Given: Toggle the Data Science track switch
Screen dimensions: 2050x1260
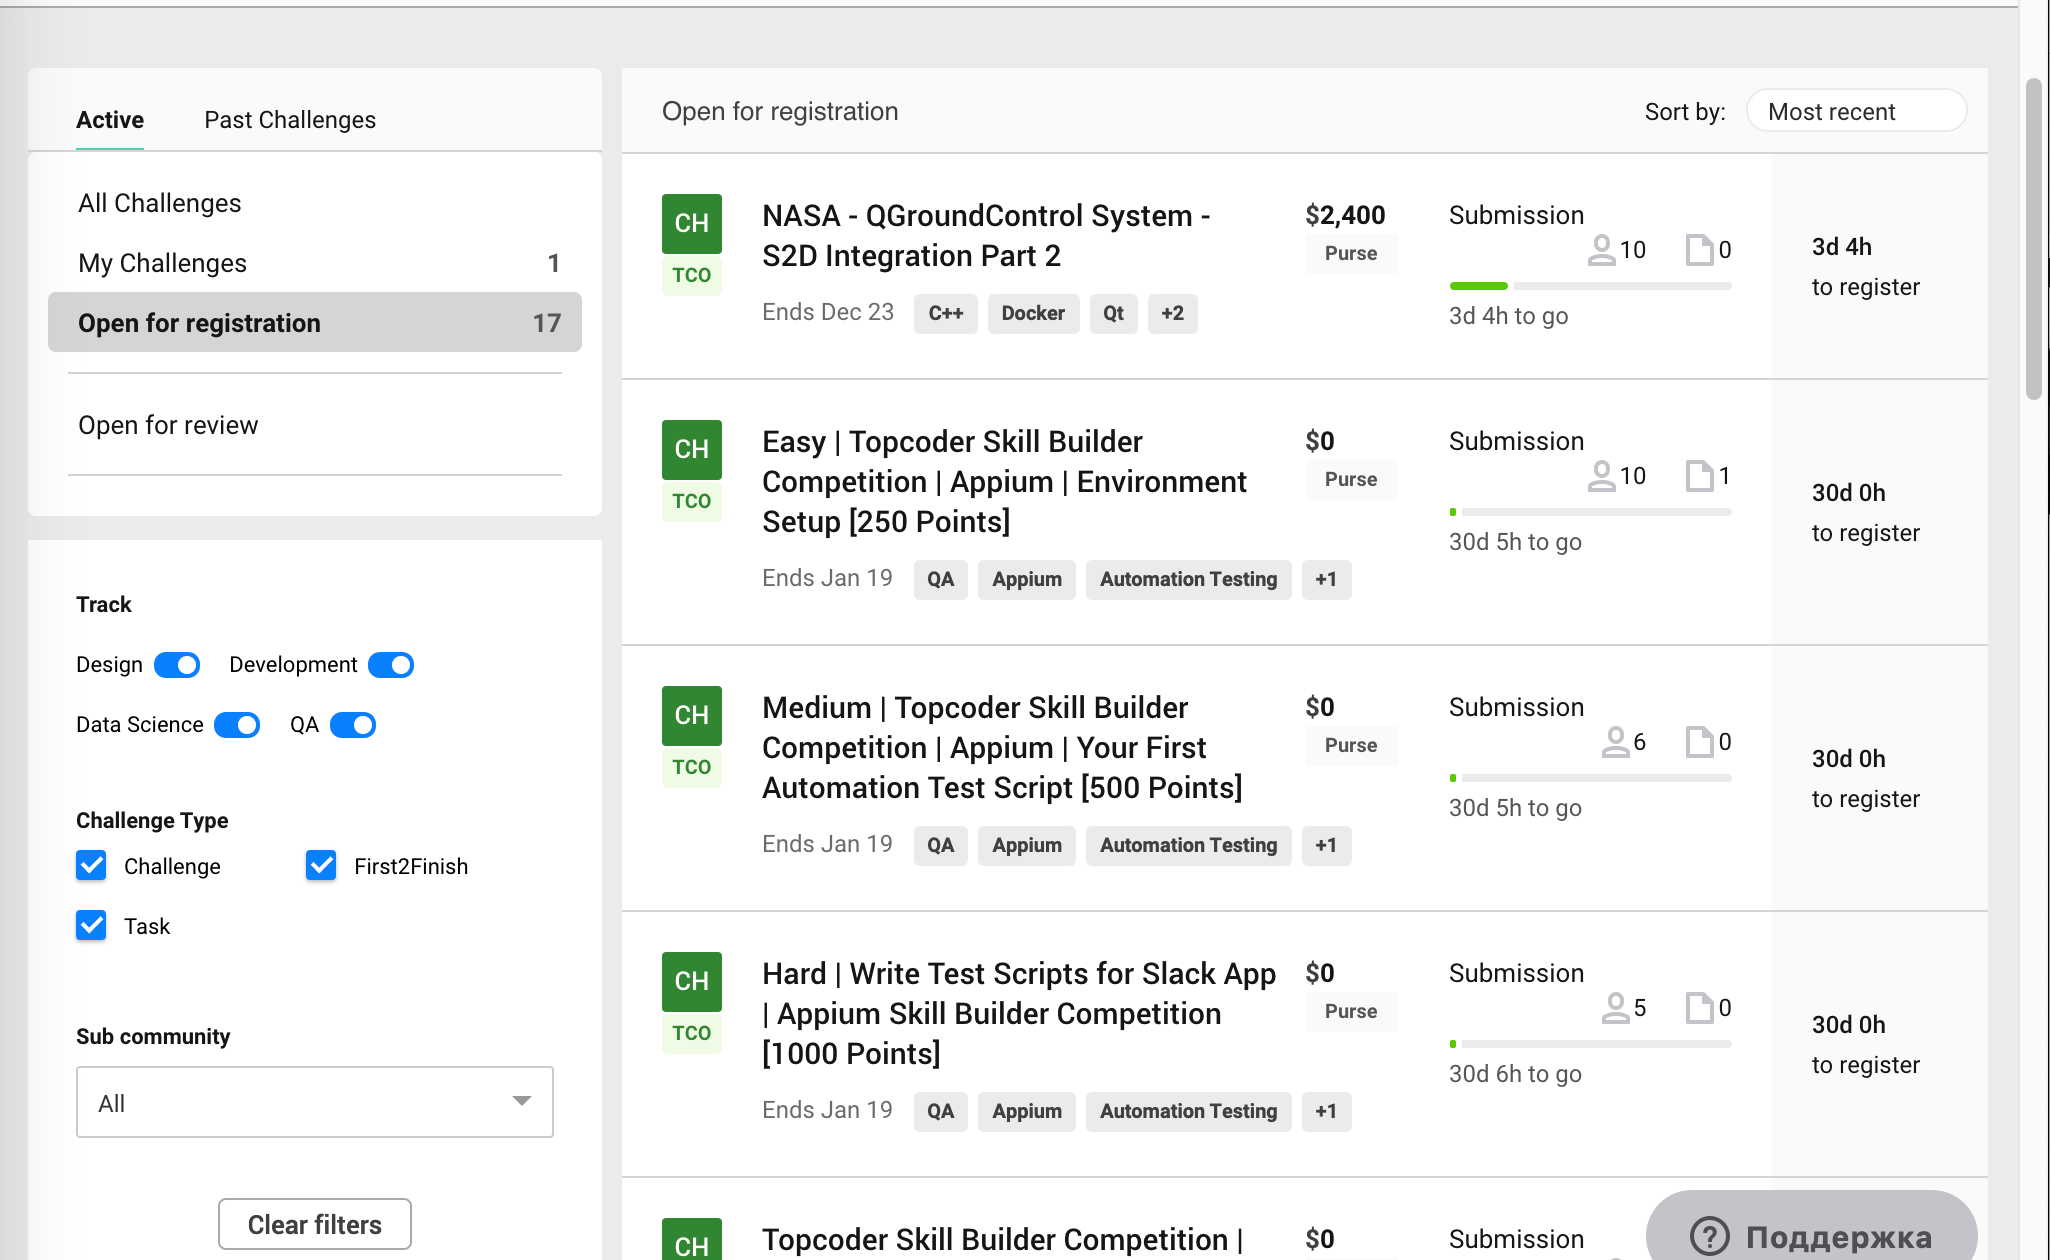Looking at the screenshot, I should coord(237,725).
